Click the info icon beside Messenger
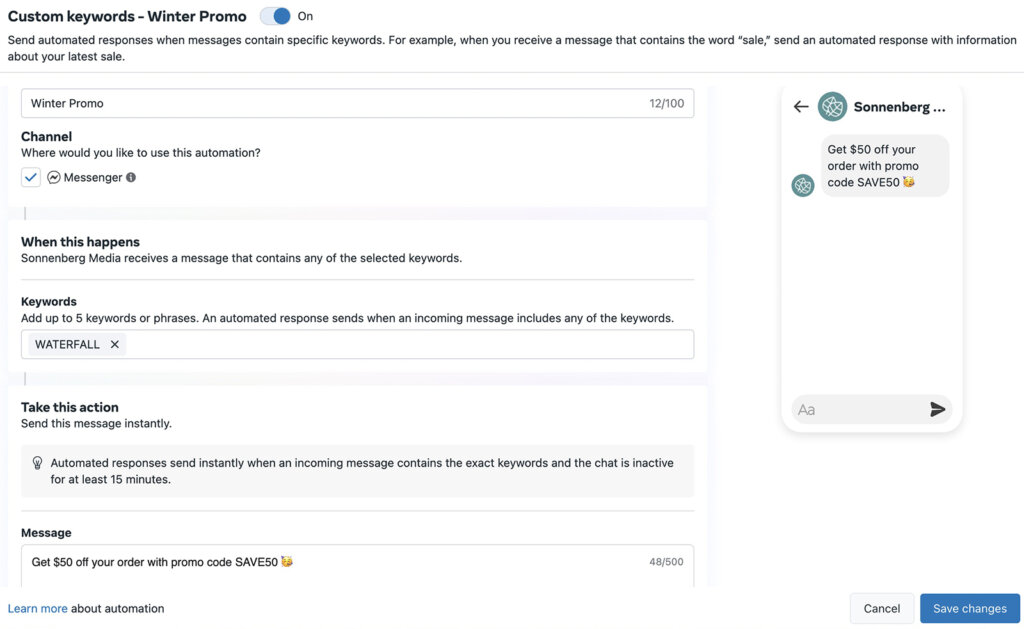The height and width of the screenshot is (629, 1024). (131, 177)
